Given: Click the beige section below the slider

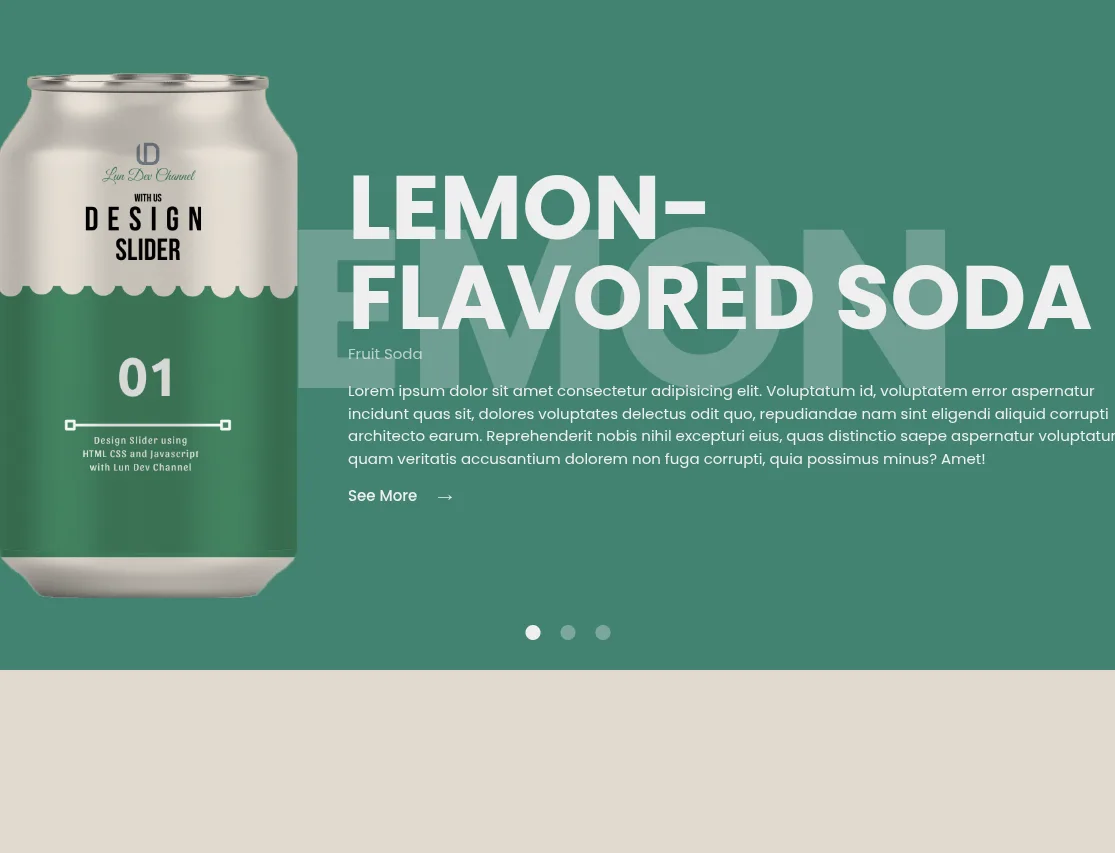Looking at the screenshot, I should 558,761.
